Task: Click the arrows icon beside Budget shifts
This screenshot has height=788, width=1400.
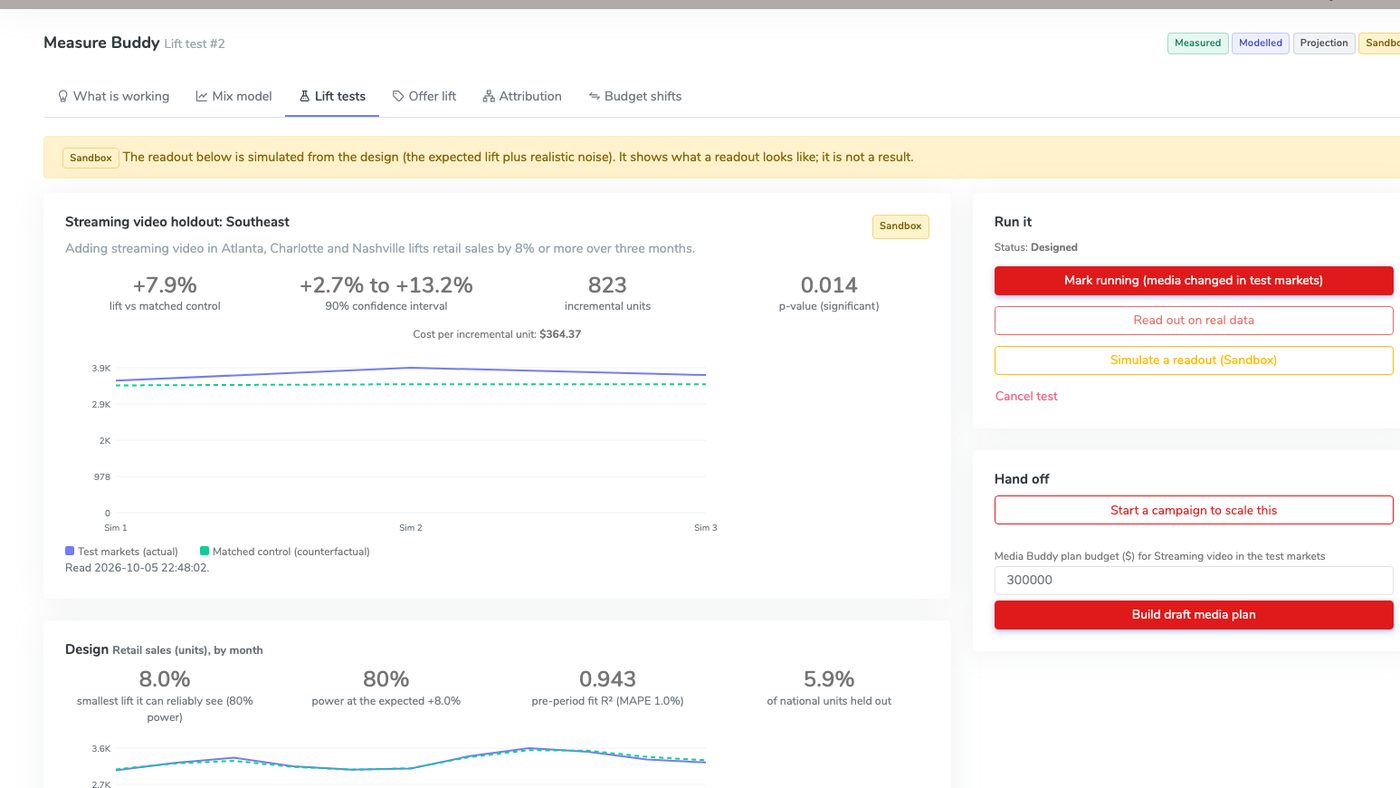Action: 594,96
